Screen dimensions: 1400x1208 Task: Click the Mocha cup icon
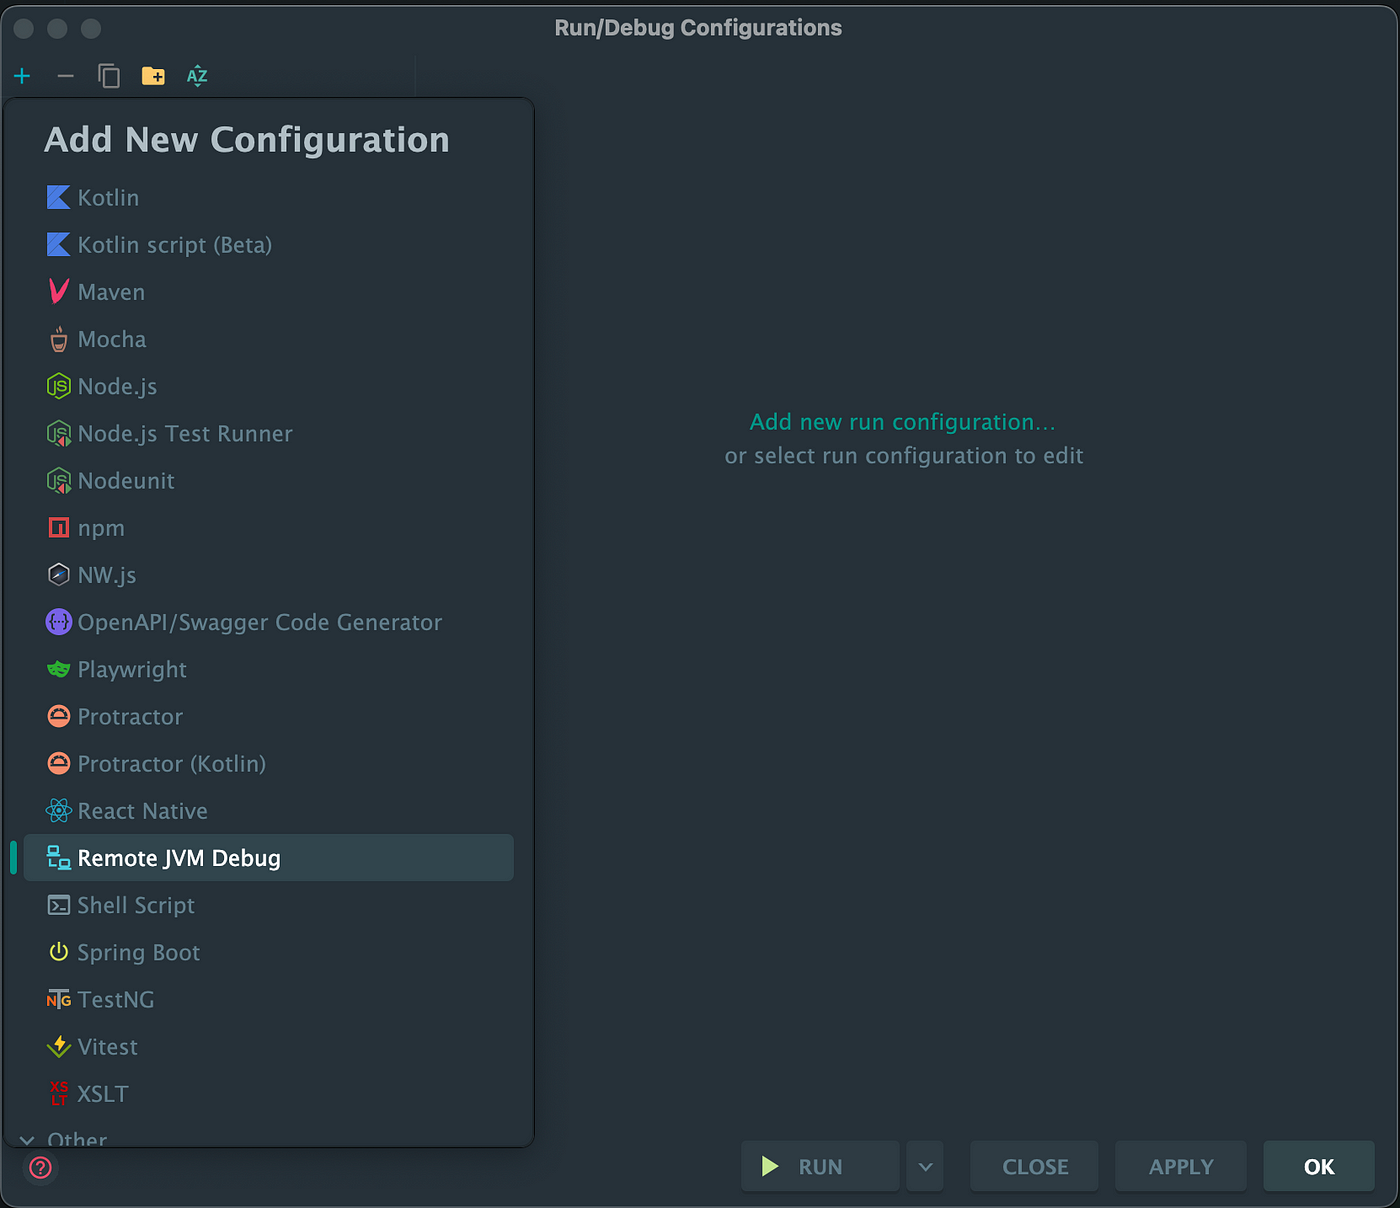(x=59, y=339)
